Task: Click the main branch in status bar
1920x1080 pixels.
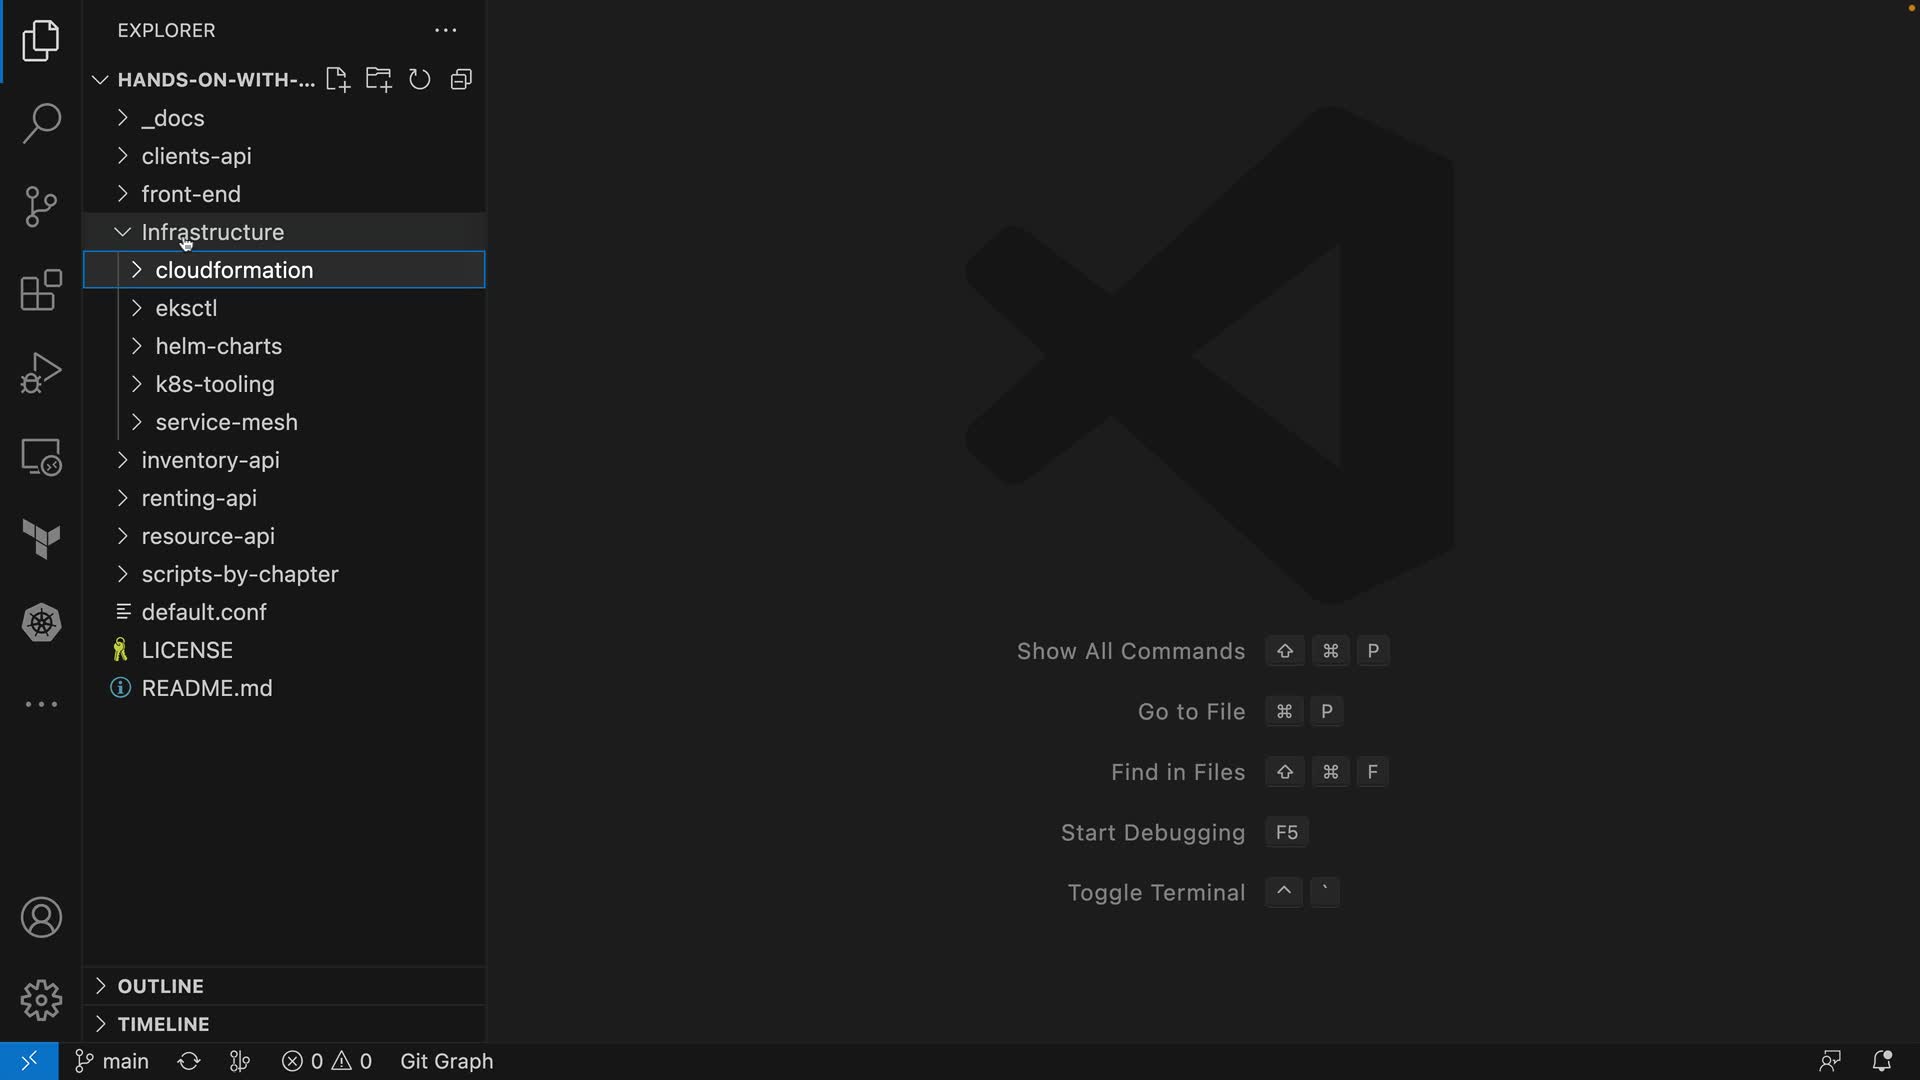Action: coord(113,1061)
